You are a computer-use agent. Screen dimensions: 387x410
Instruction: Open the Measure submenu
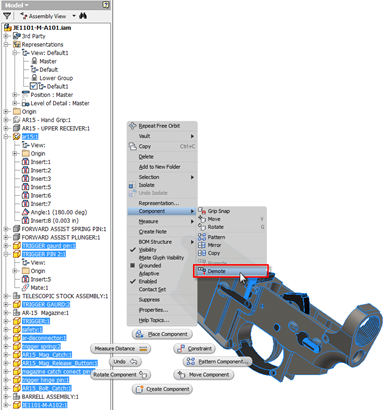point(162,221)
